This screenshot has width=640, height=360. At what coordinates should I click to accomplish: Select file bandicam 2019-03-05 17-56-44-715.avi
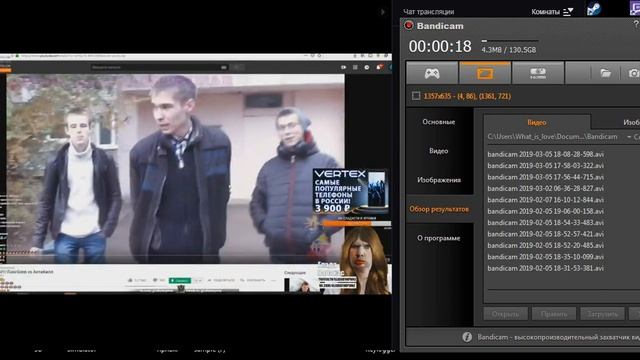point(545,177)
